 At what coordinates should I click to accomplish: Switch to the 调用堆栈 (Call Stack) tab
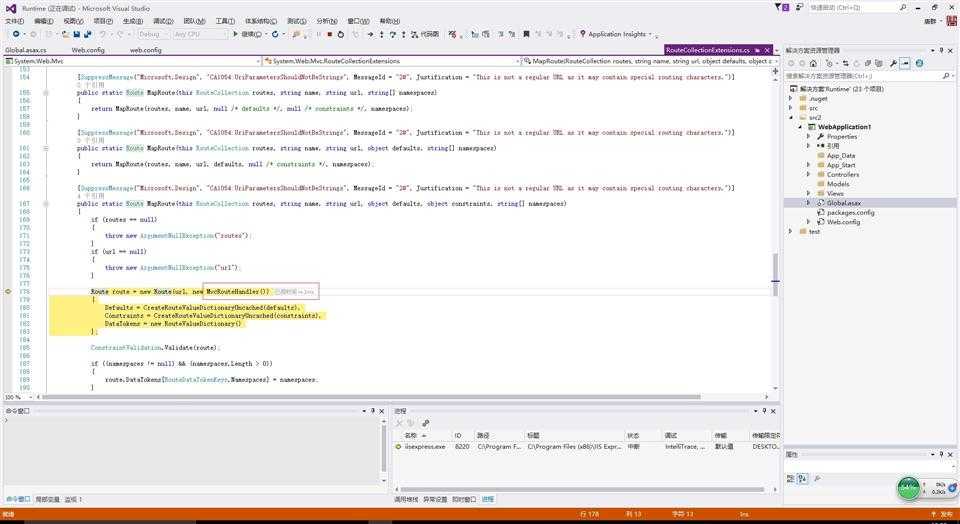tap(406, 500)
